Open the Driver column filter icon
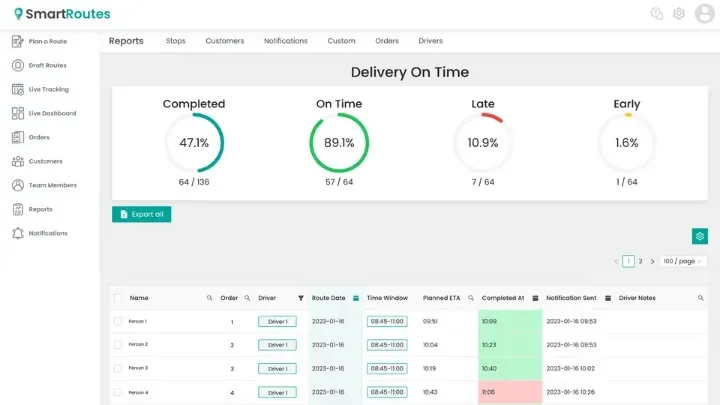 click(300, 298)
